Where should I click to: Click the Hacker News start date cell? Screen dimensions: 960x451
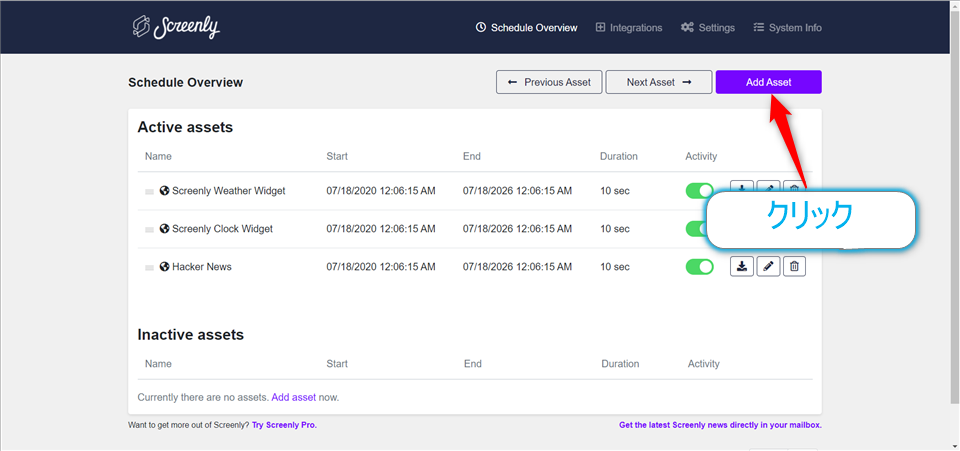point(381,267)
